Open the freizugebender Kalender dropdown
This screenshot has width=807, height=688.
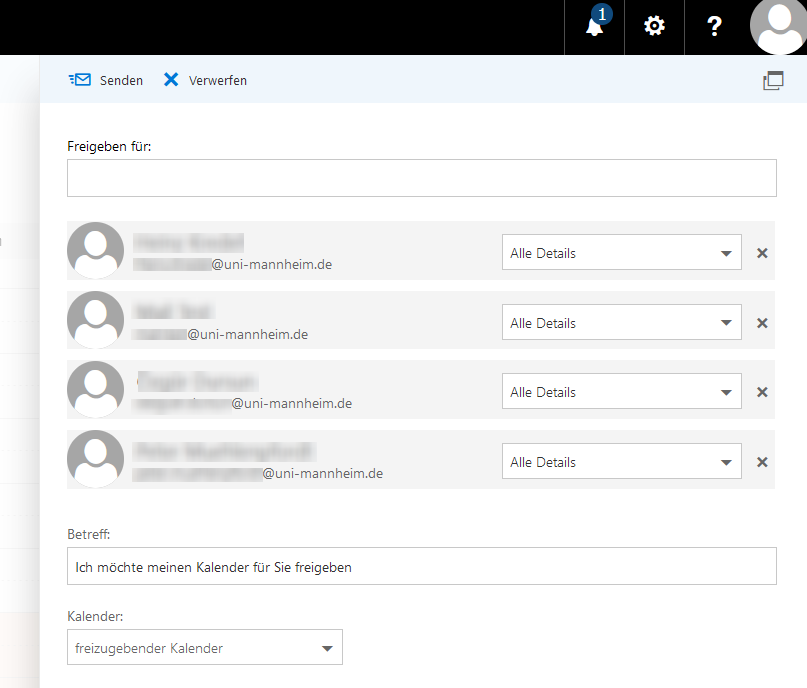coord(205,647)
